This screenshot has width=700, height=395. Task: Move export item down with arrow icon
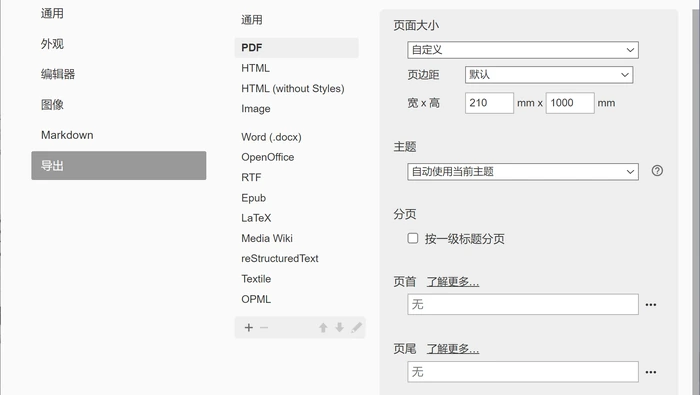tap(339, 328)
